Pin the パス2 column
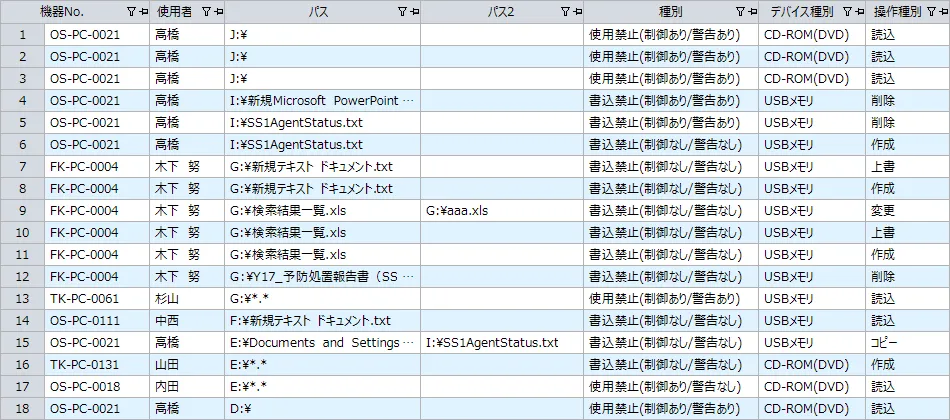The width and height of the screenshot is (950, 420). click(x=577, y=12)
